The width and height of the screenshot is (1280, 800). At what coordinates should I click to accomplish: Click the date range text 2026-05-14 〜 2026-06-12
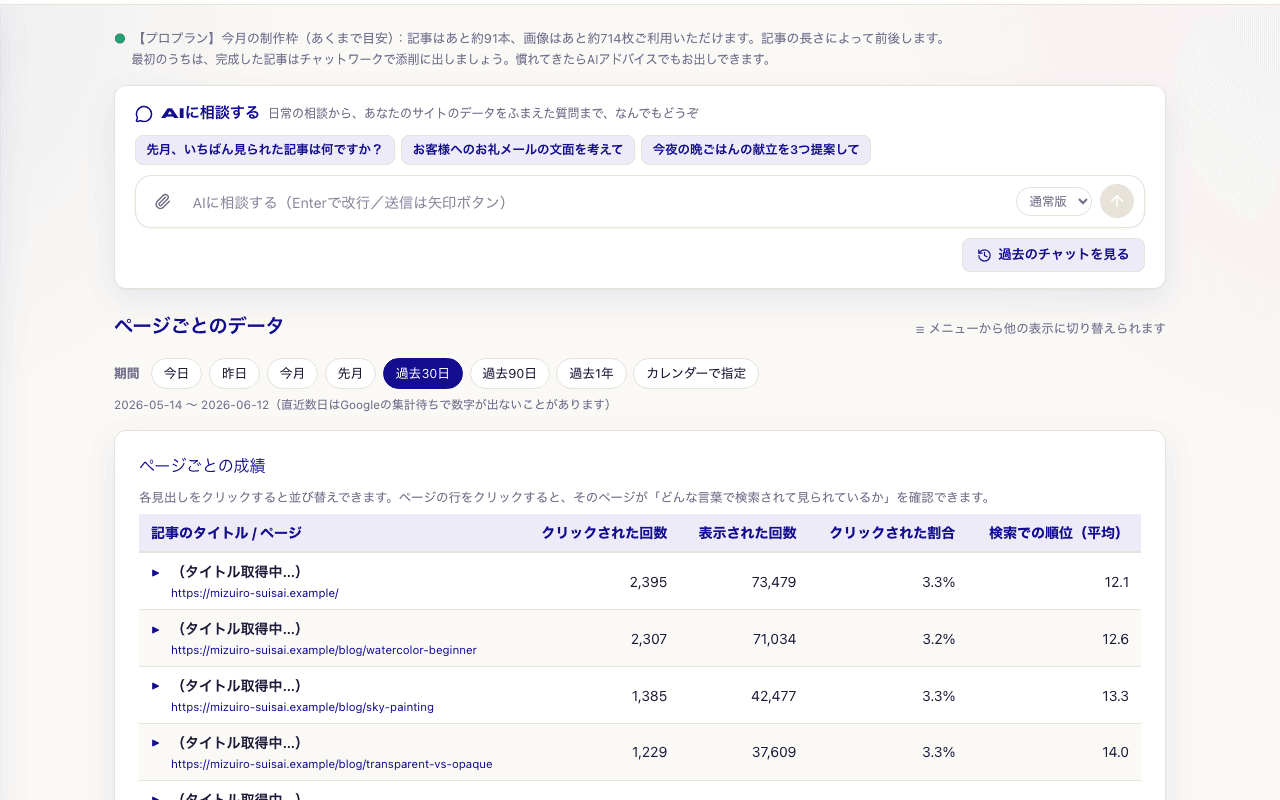pos(192,405)
